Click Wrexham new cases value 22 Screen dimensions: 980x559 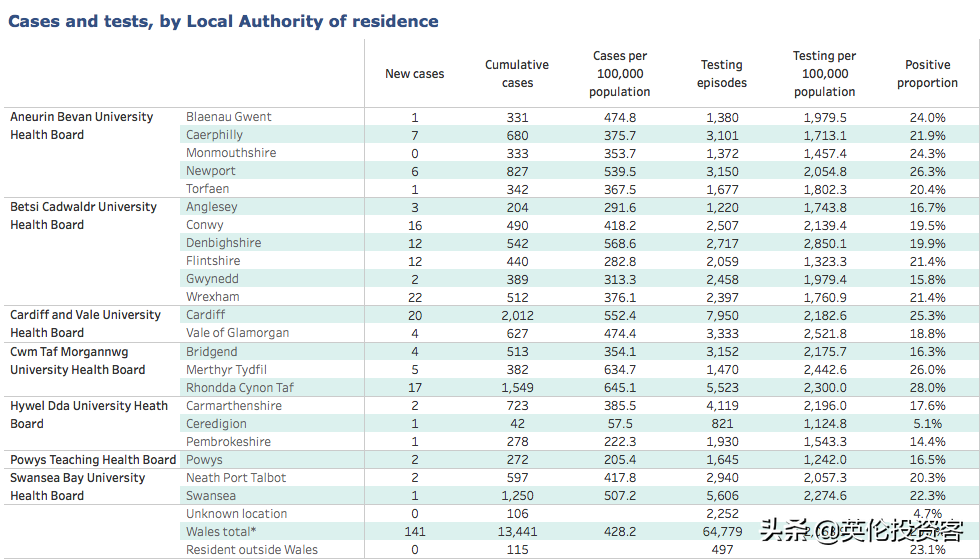tap(415, 298)
